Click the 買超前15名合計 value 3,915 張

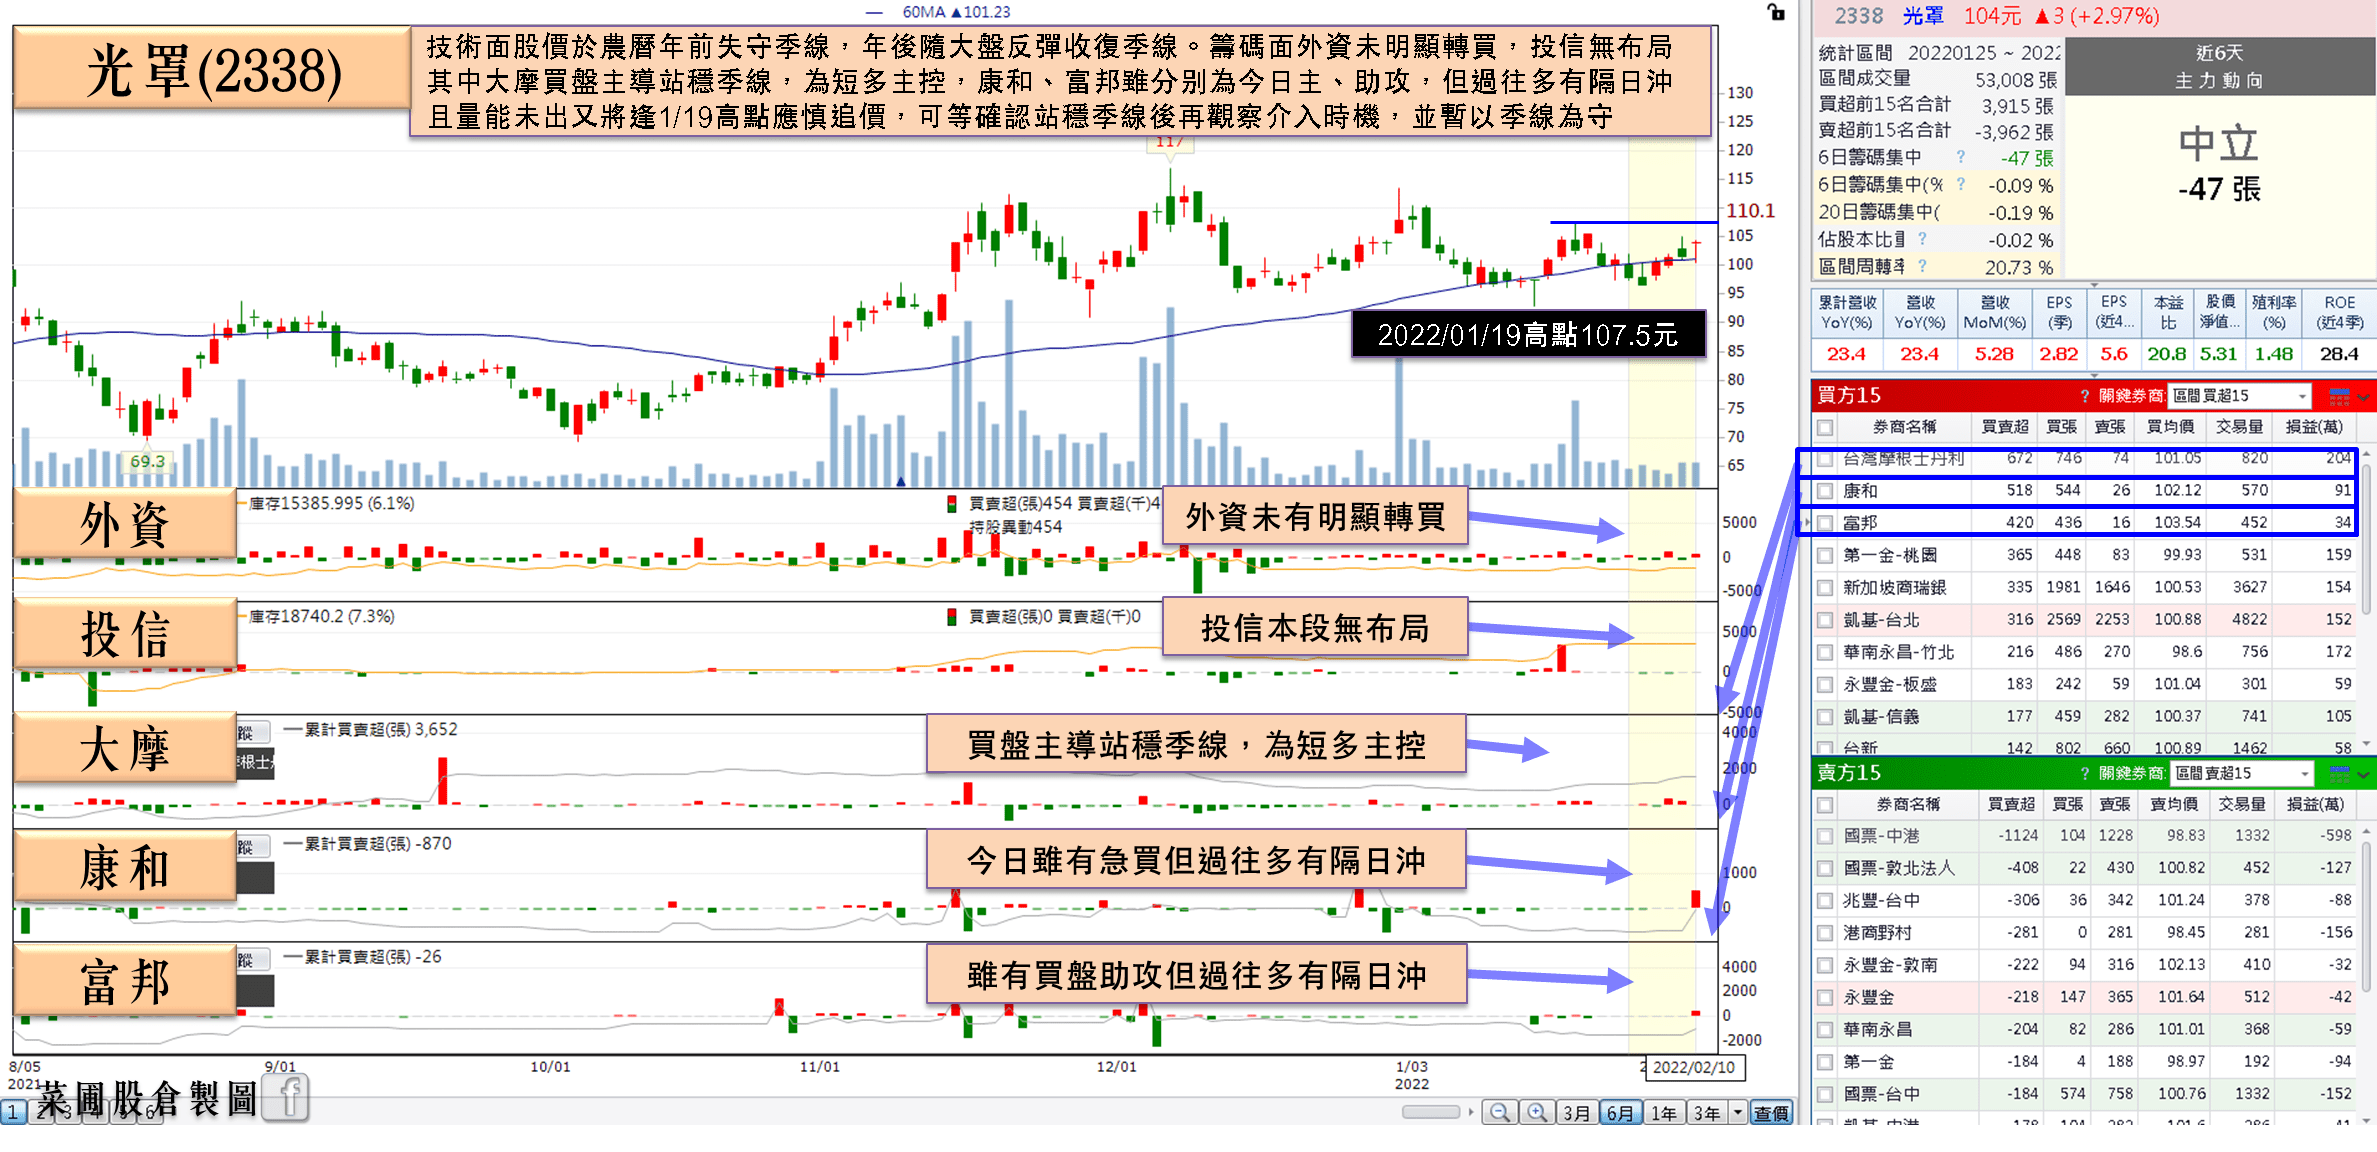point(2017,105)
